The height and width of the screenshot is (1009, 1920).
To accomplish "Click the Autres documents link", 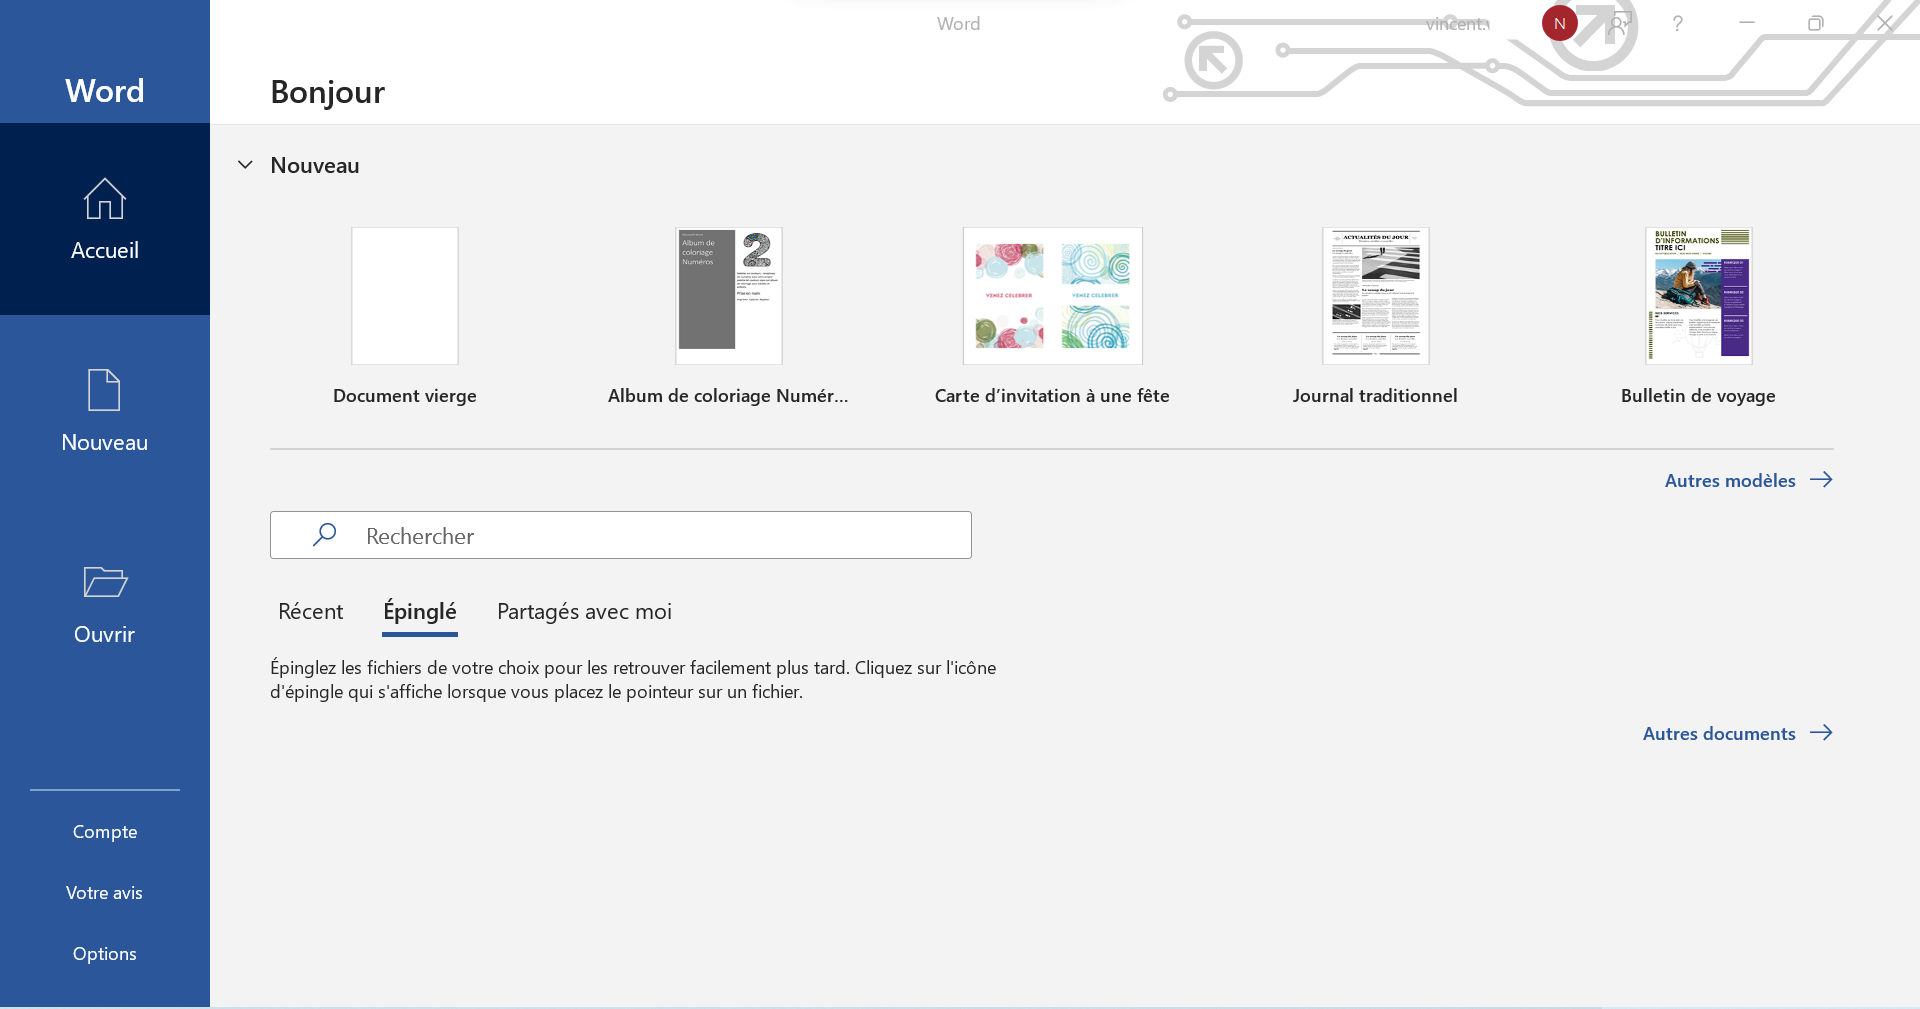I will 1719,733.
